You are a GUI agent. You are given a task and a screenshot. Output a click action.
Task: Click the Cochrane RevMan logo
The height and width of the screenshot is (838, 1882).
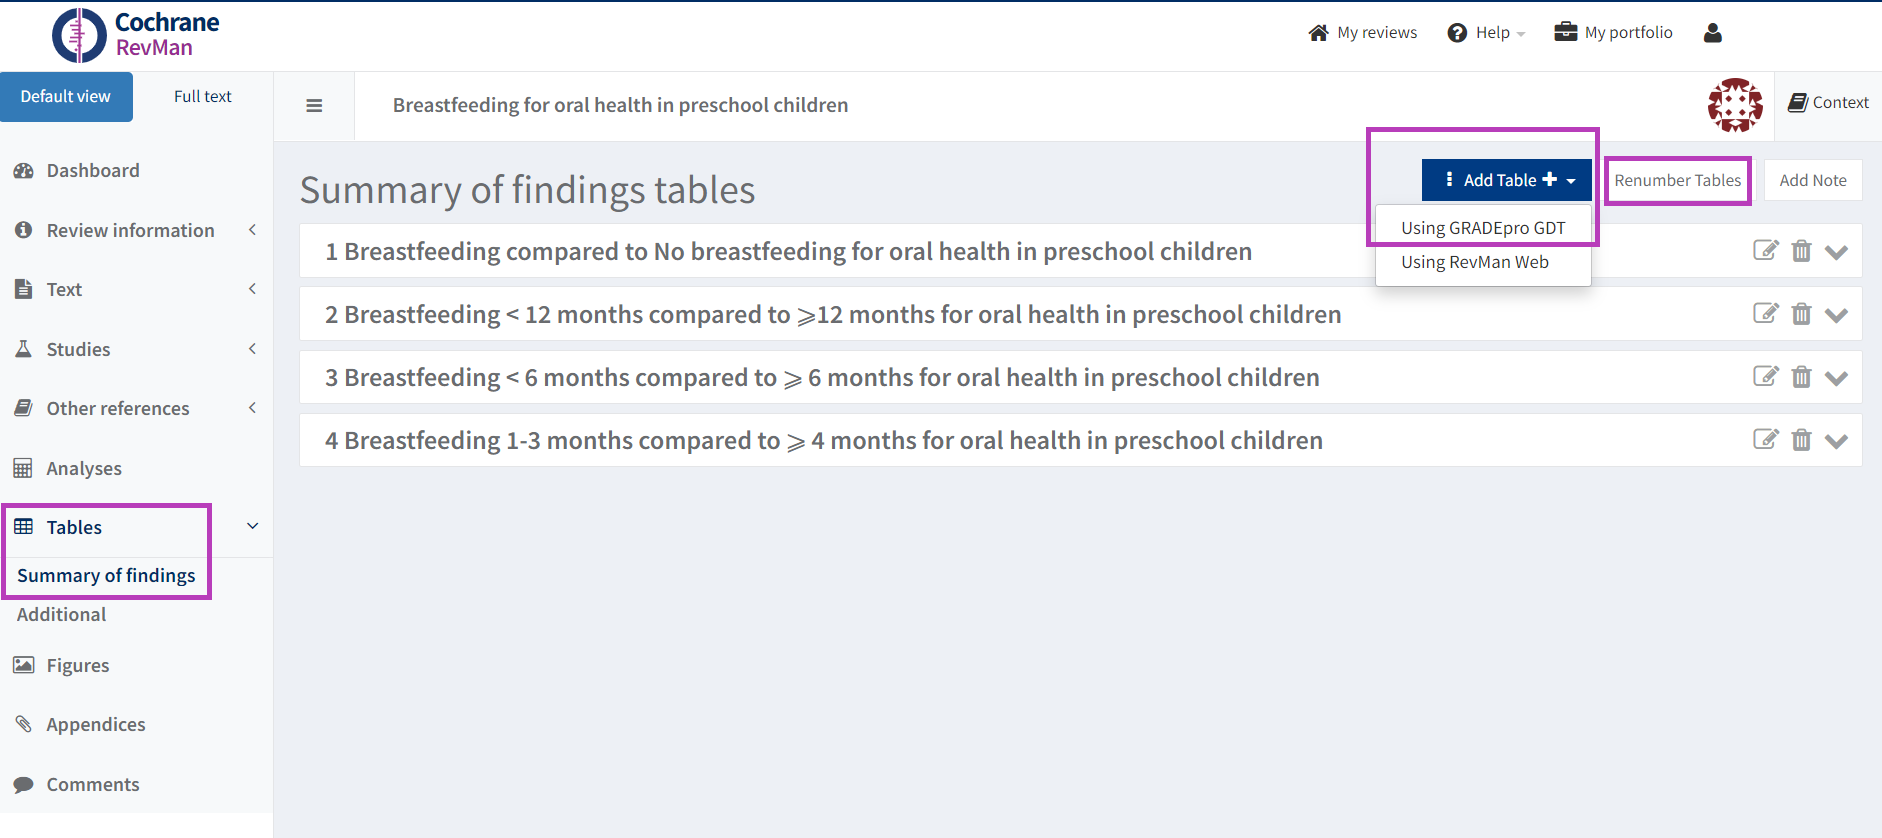tap(136, 35)
